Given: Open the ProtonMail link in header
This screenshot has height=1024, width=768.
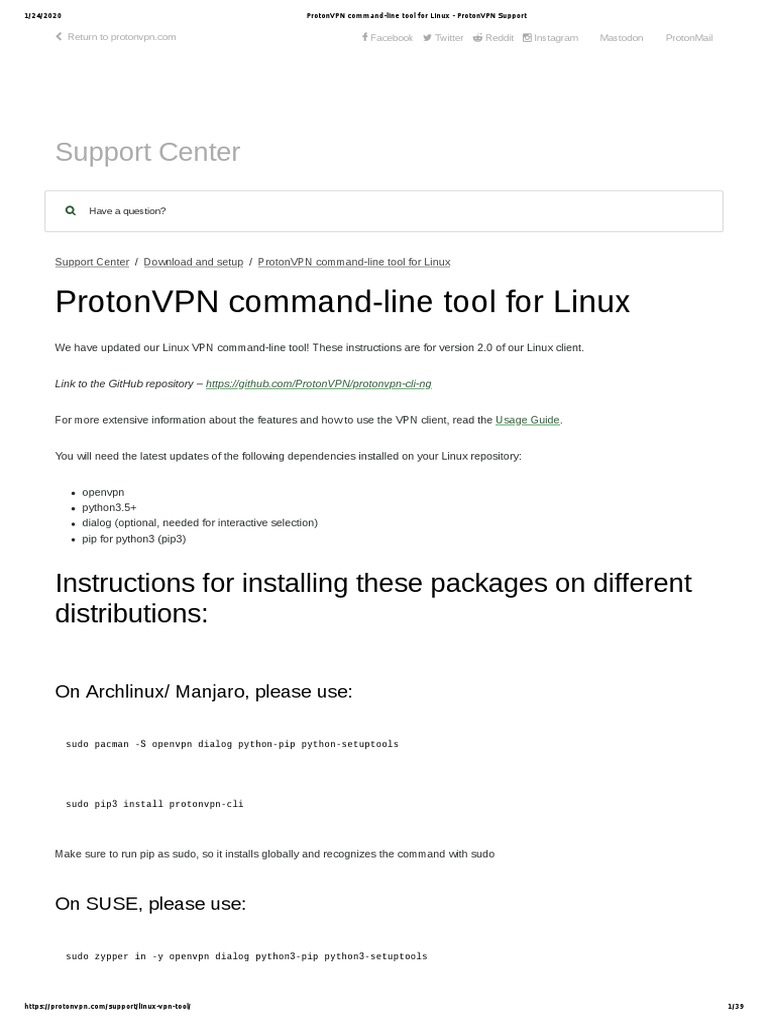Looking at the screenshot, I should (689, 38).
